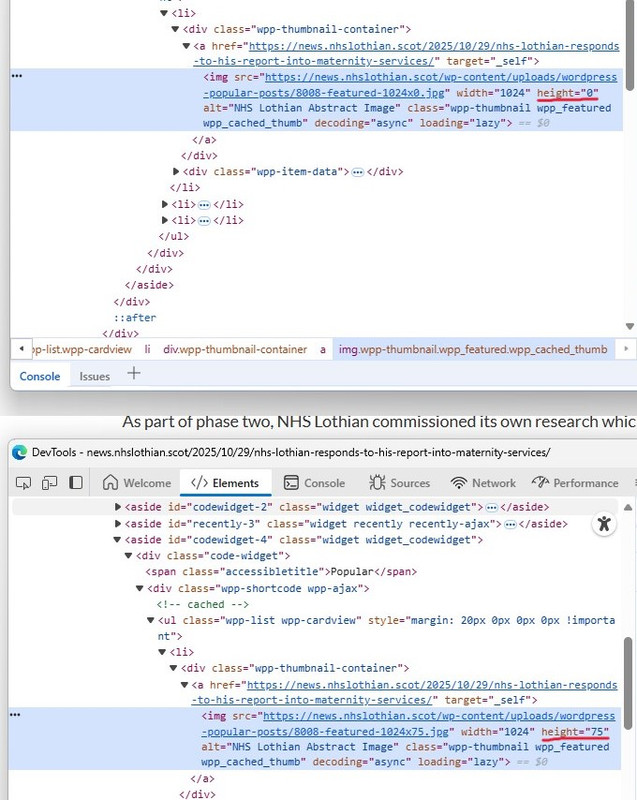Click the ellipsis badge in the first collapsed li row

pos(204,205)
